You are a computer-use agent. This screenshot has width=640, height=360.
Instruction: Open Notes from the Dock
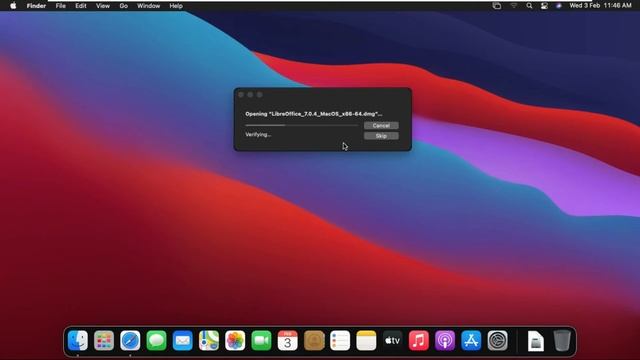coord(366,340)
